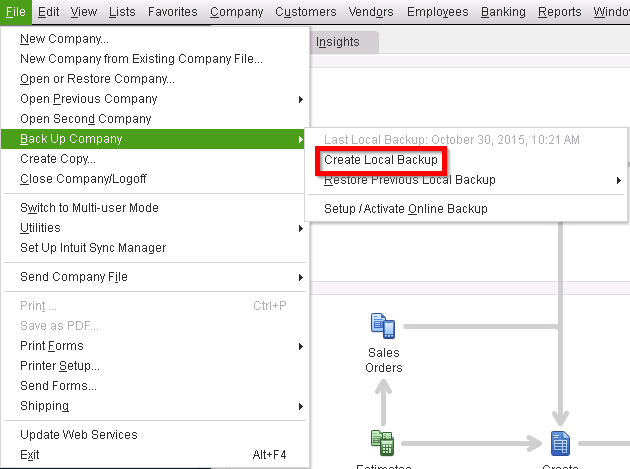The width and height of the screenshot is (630, 469).
Task: Choose Update Web Services
Action: [x=155, y=435]
